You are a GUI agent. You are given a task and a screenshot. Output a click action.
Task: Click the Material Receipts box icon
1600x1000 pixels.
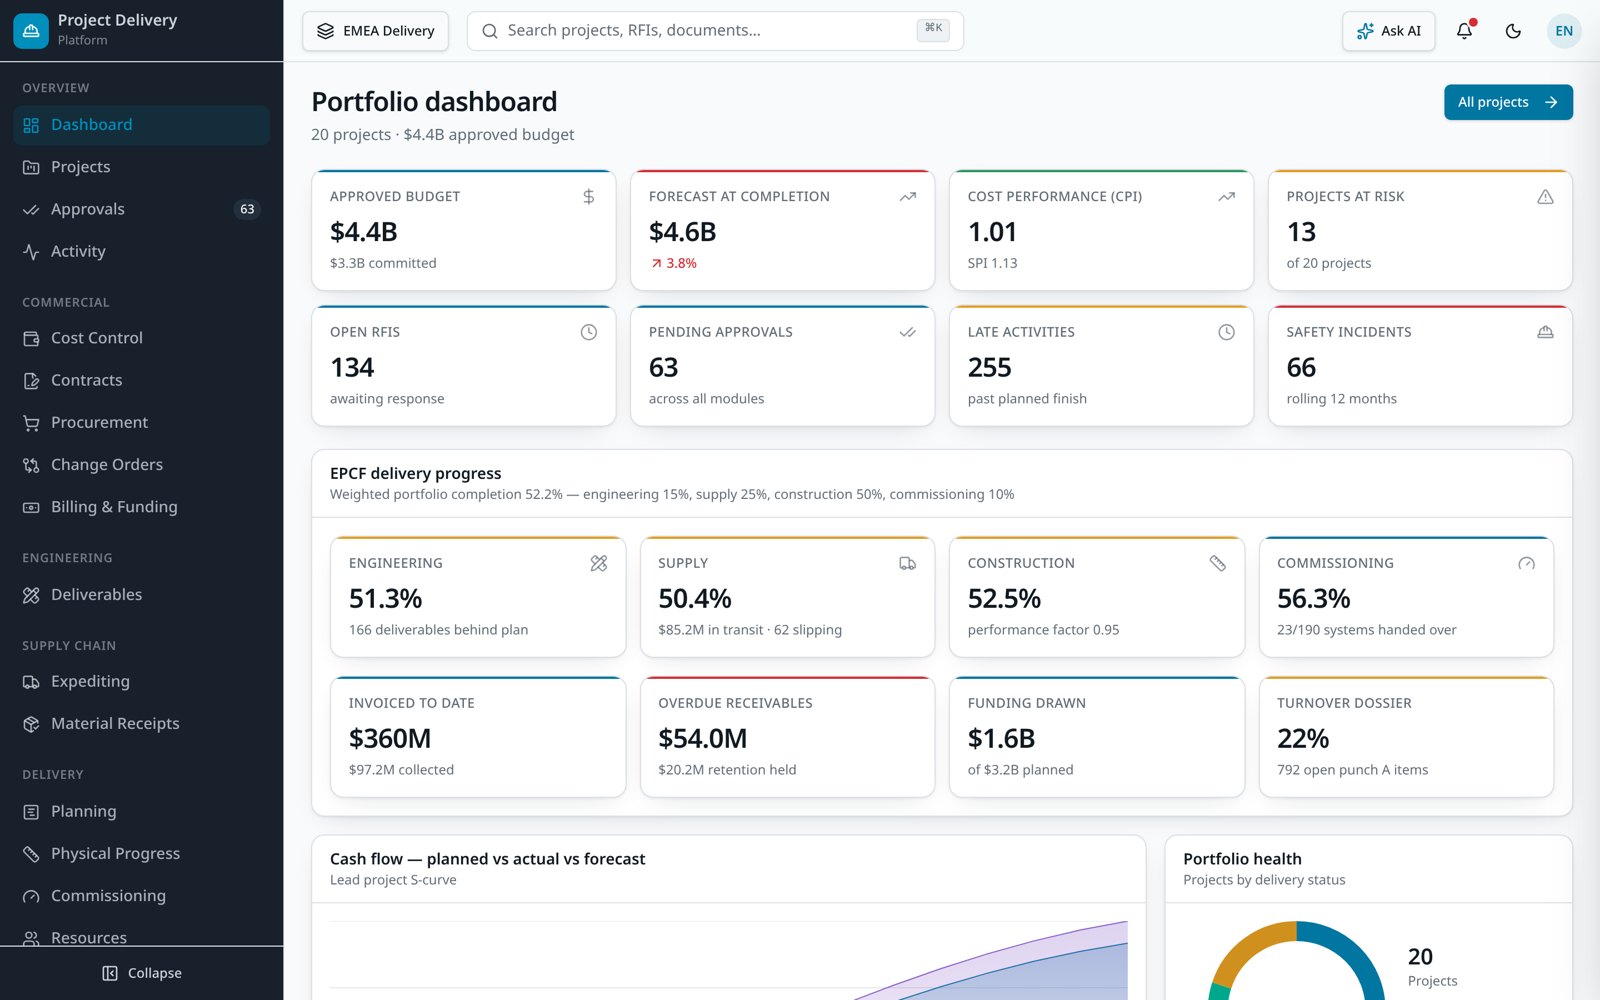click(31, 724)
